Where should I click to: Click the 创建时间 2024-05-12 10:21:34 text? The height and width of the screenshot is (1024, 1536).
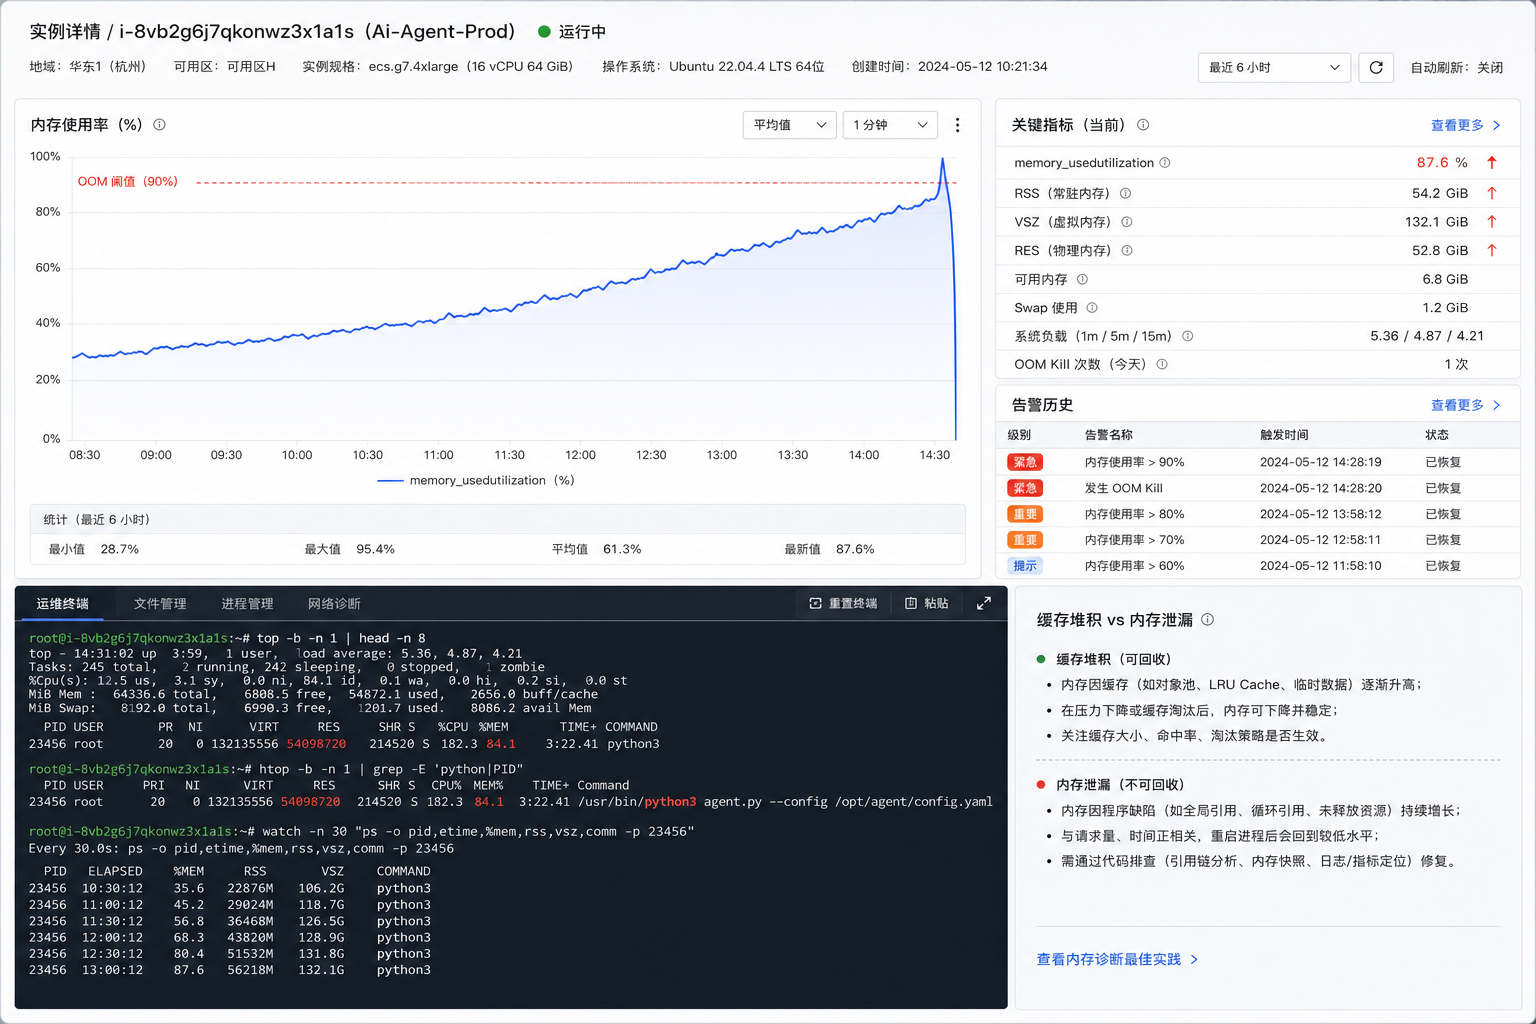pyautogui.click(x=950, y=67)
